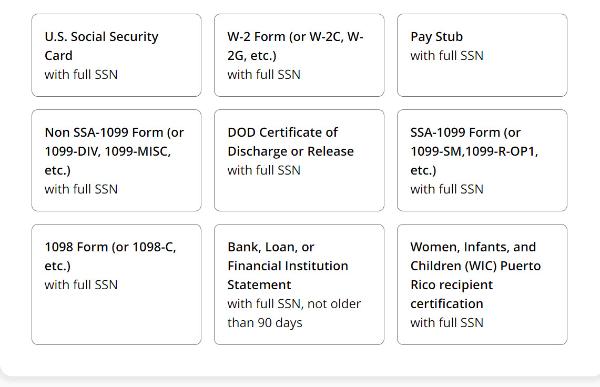Click the "not older than 90 days" note
The width and height of the screenshot is (600, 387).
pyautogui.click(x=294, y=313)
